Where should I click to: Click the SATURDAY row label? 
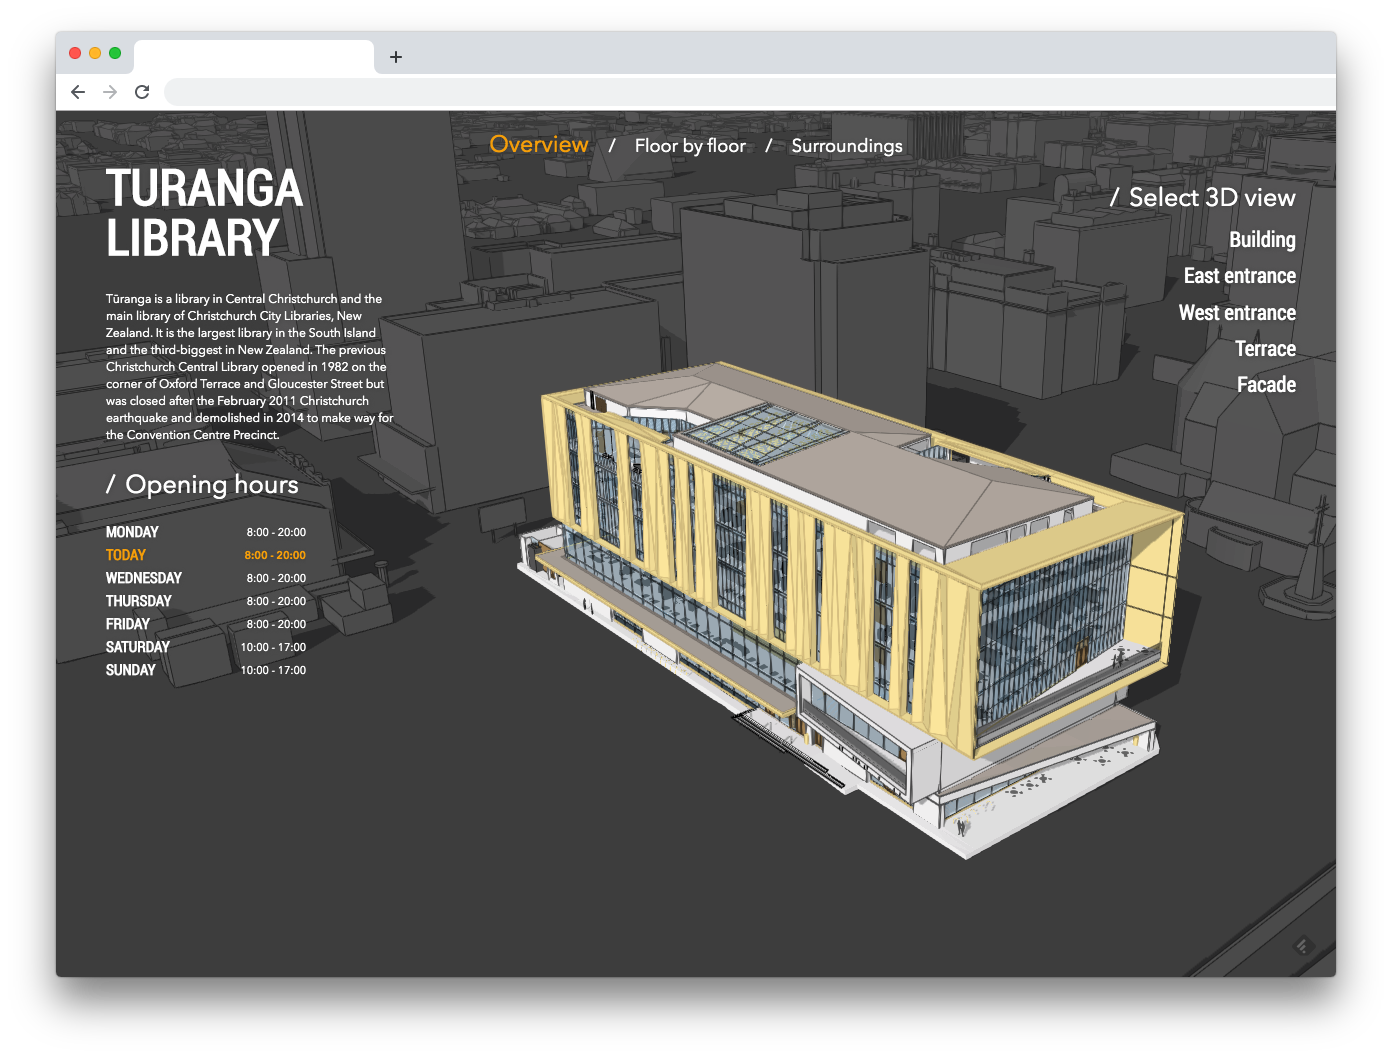(138, 647)
